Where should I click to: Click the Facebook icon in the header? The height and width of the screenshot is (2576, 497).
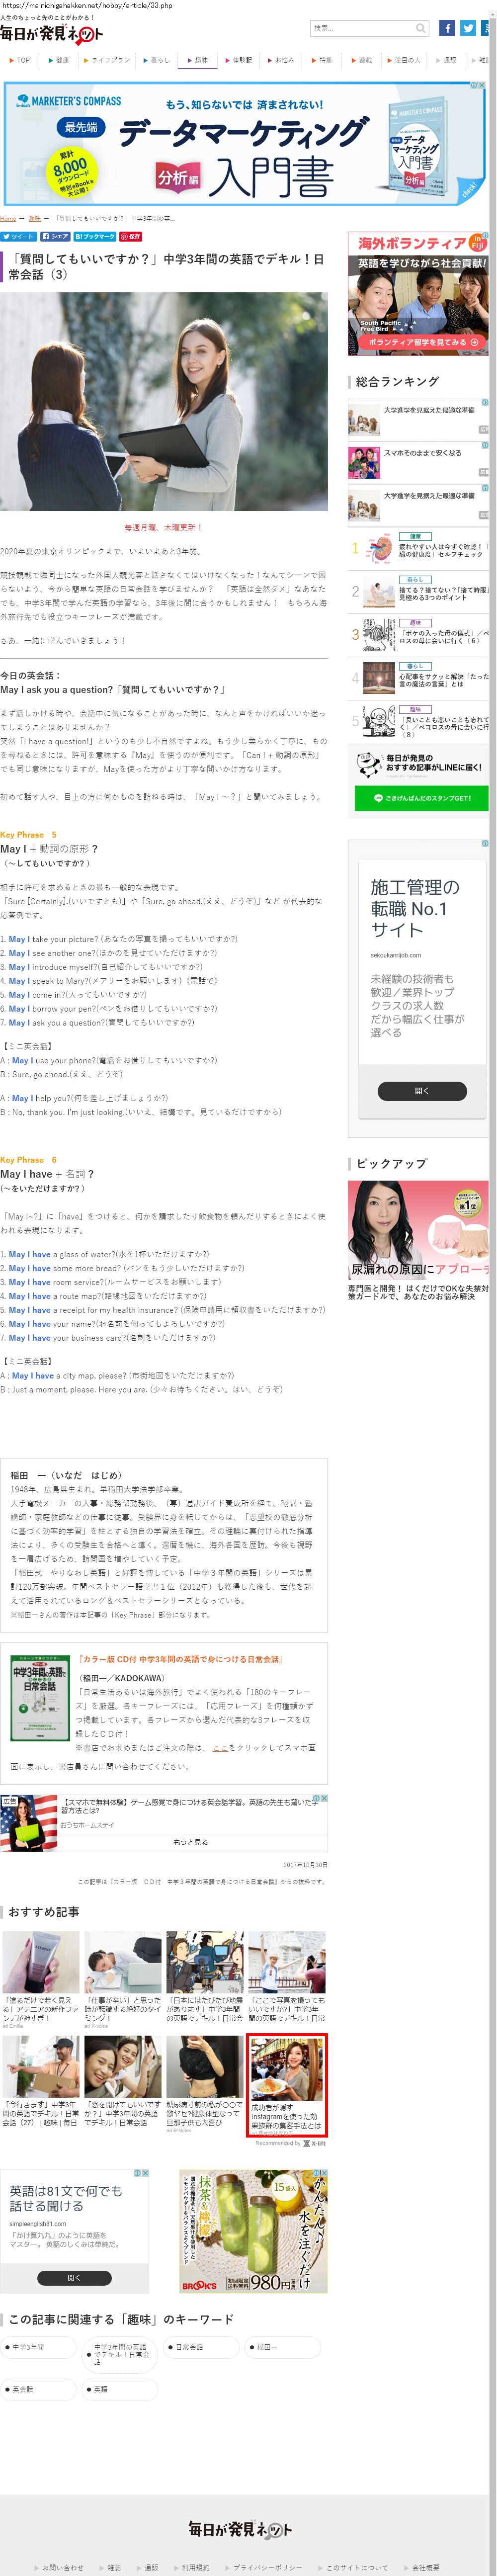click(447, 28)
